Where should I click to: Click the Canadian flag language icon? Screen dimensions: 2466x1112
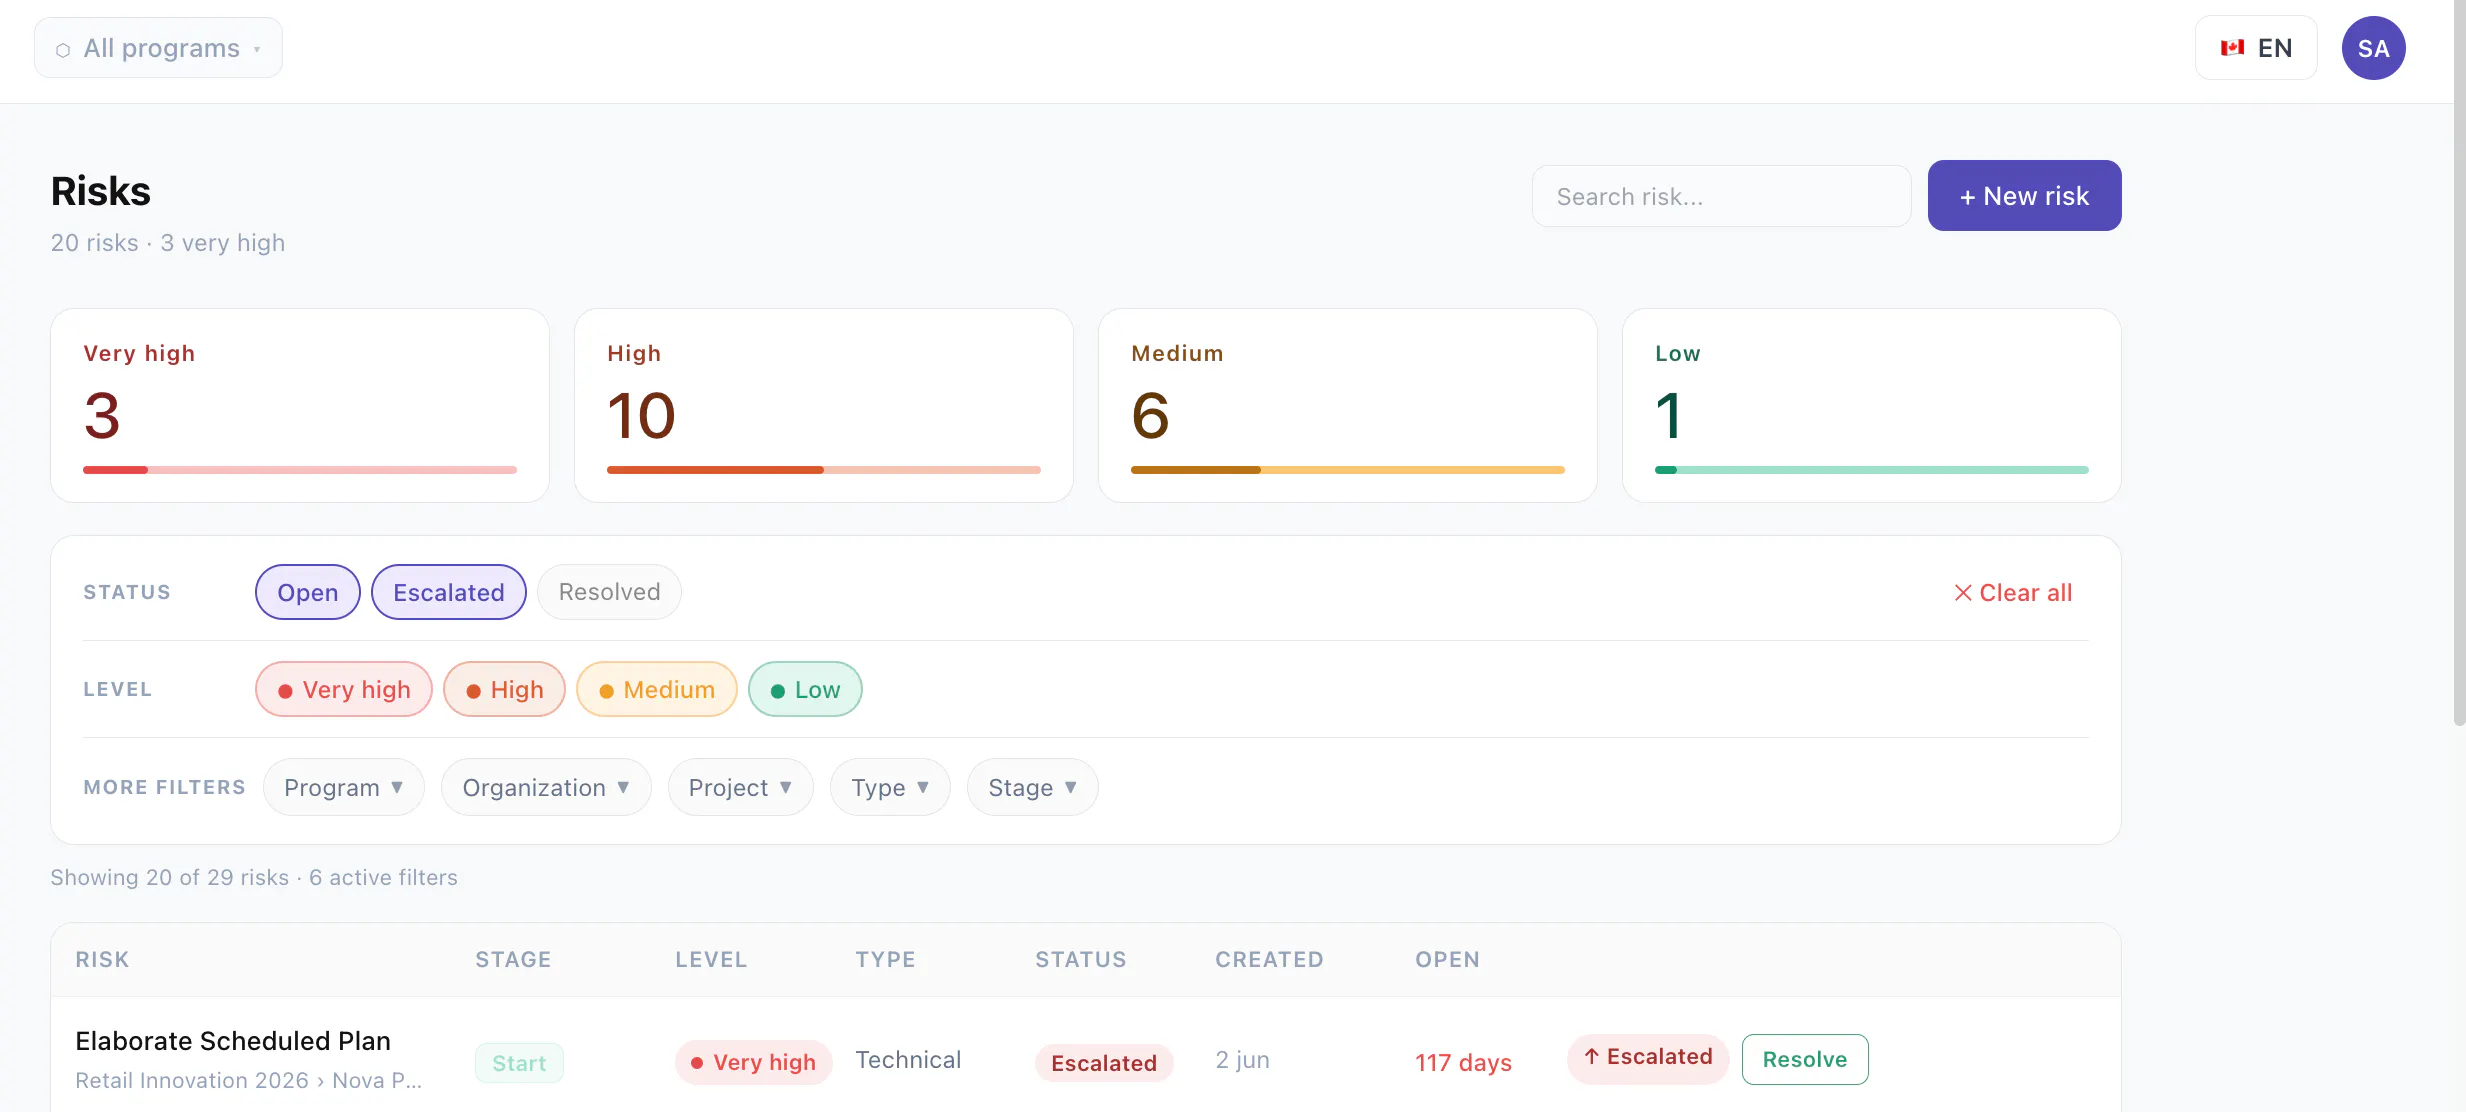[x=2232, y=48]
